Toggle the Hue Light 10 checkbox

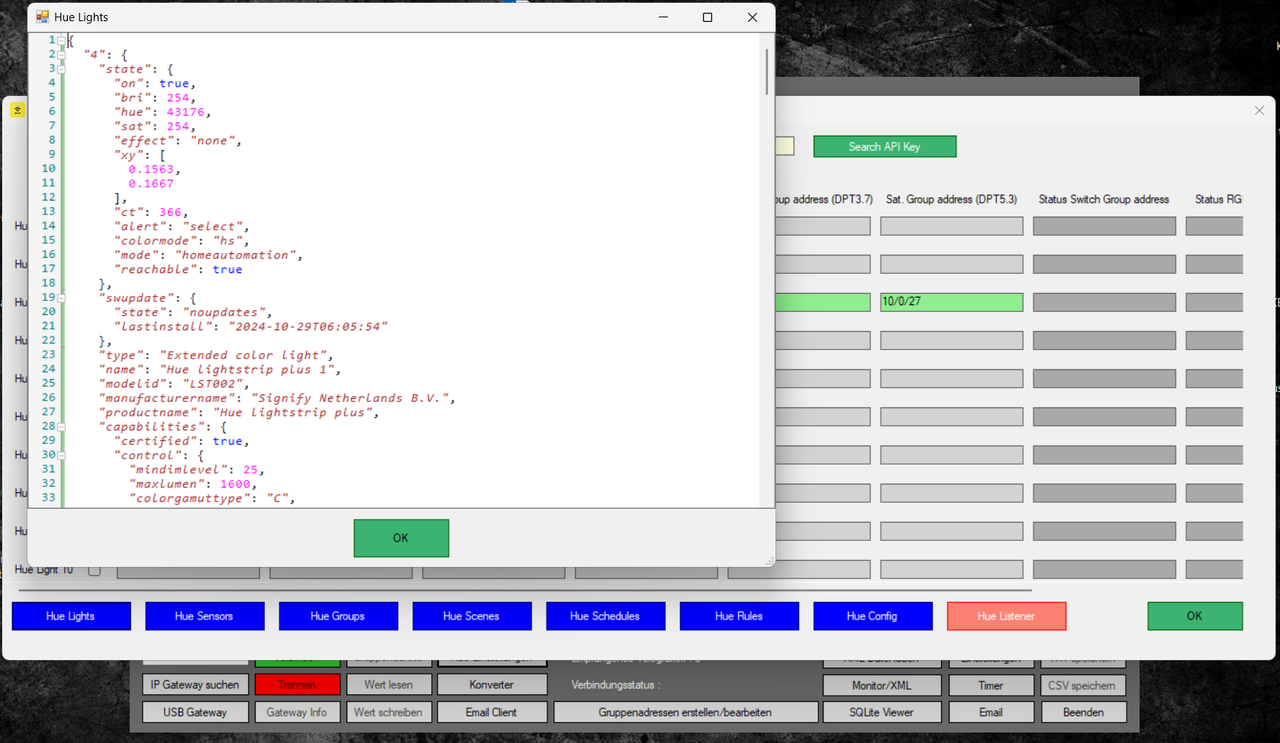tap(94, 570)
